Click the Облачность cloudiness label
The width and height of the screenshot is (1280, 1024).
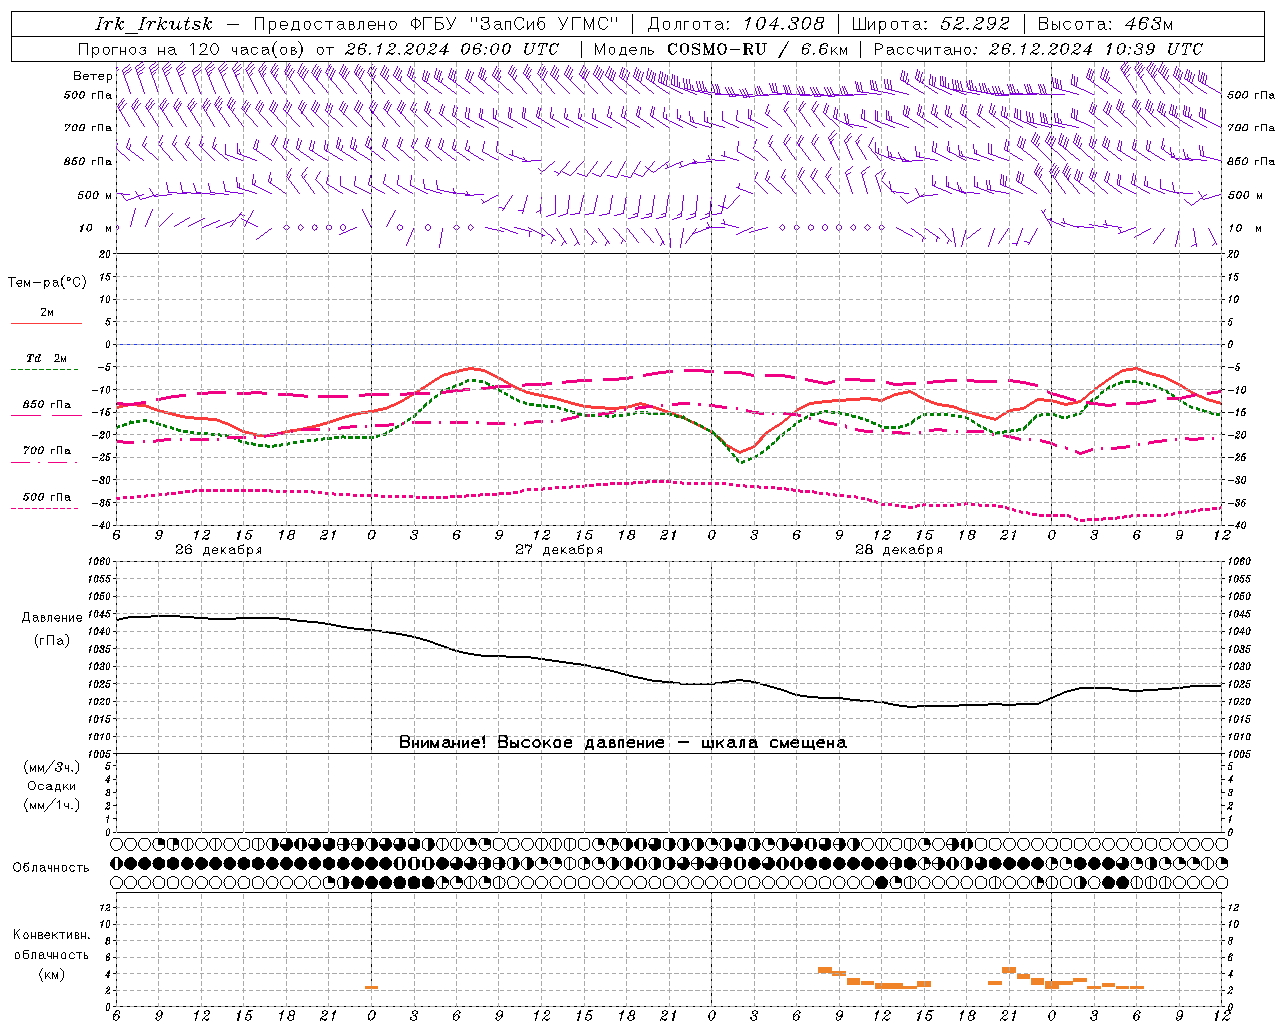point(51,867)
